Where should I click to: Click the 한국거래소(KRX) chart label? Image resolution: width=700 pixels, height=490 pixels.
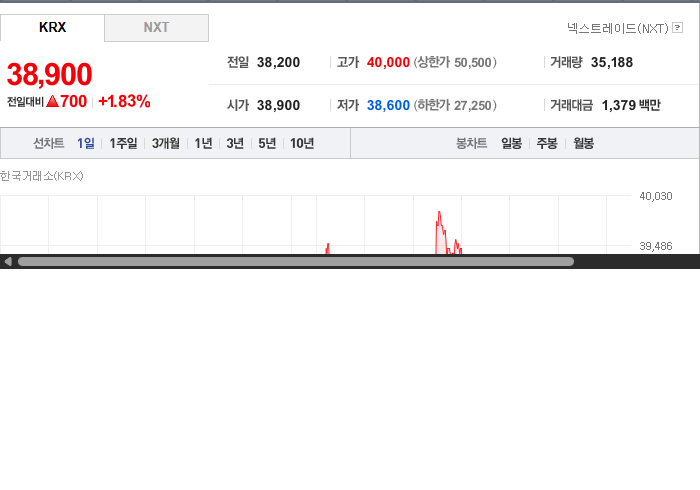point(42,176)
